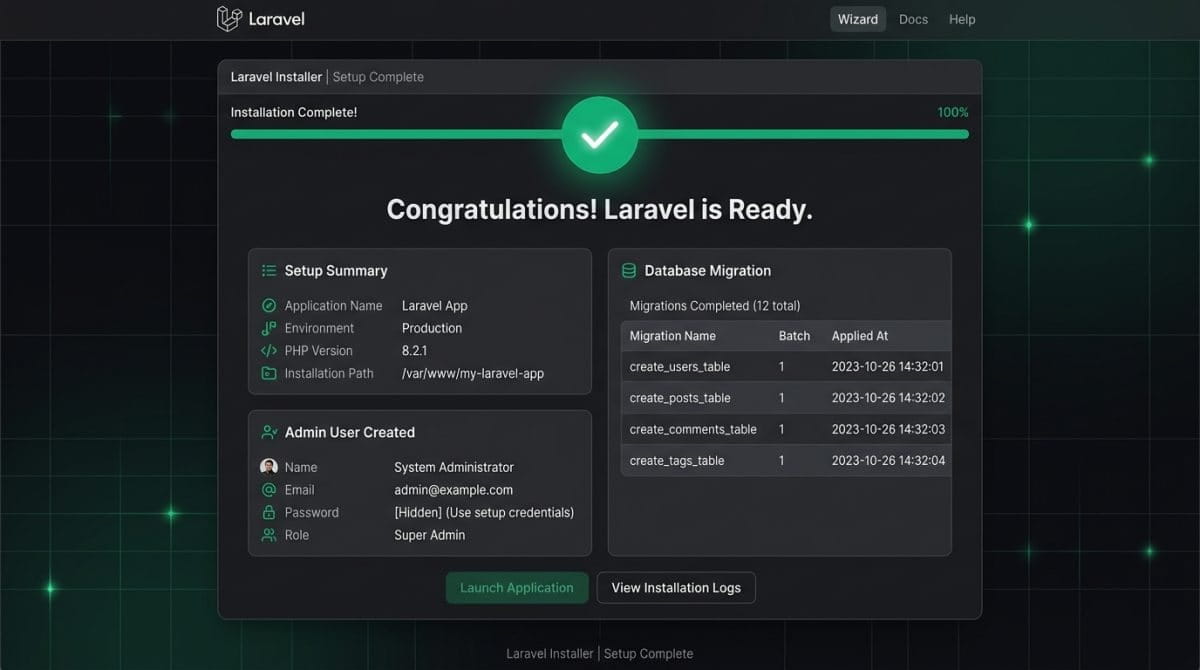Select the create_posts_table migration row
Image resolution: width=1200 pixels, height=670 pixels.
pyautogui.click(x=786, y=398)
